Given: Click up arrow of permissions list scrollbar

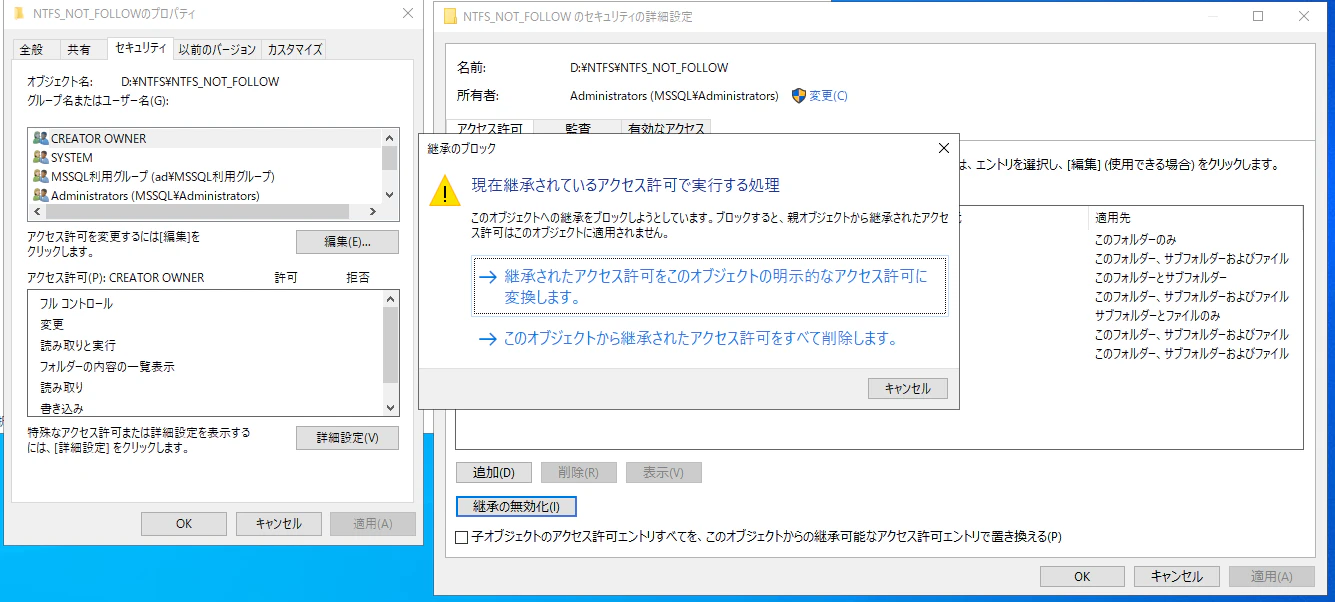Looking at the screenshot, I should click(390, 299).
